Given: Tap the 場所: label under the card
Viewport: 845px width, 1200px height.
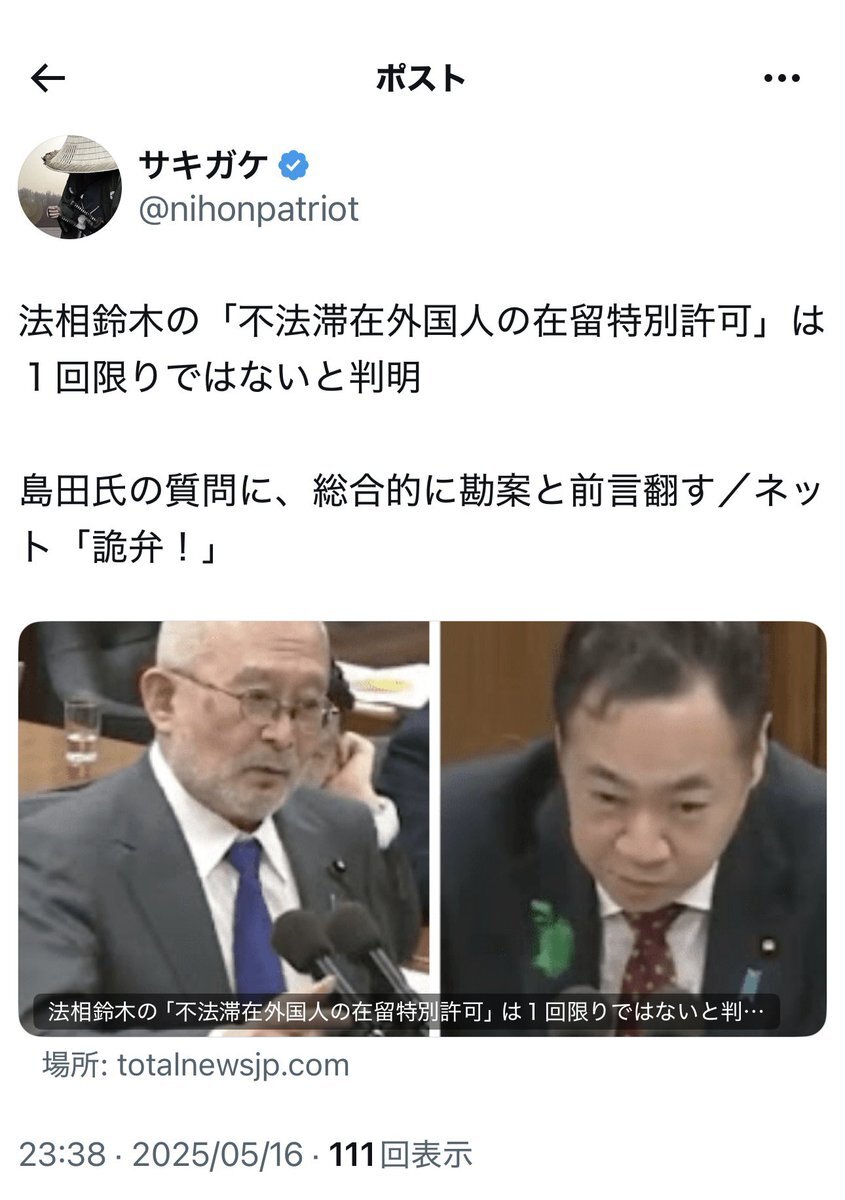Looking at the screenshot, I should point(76,1065).
